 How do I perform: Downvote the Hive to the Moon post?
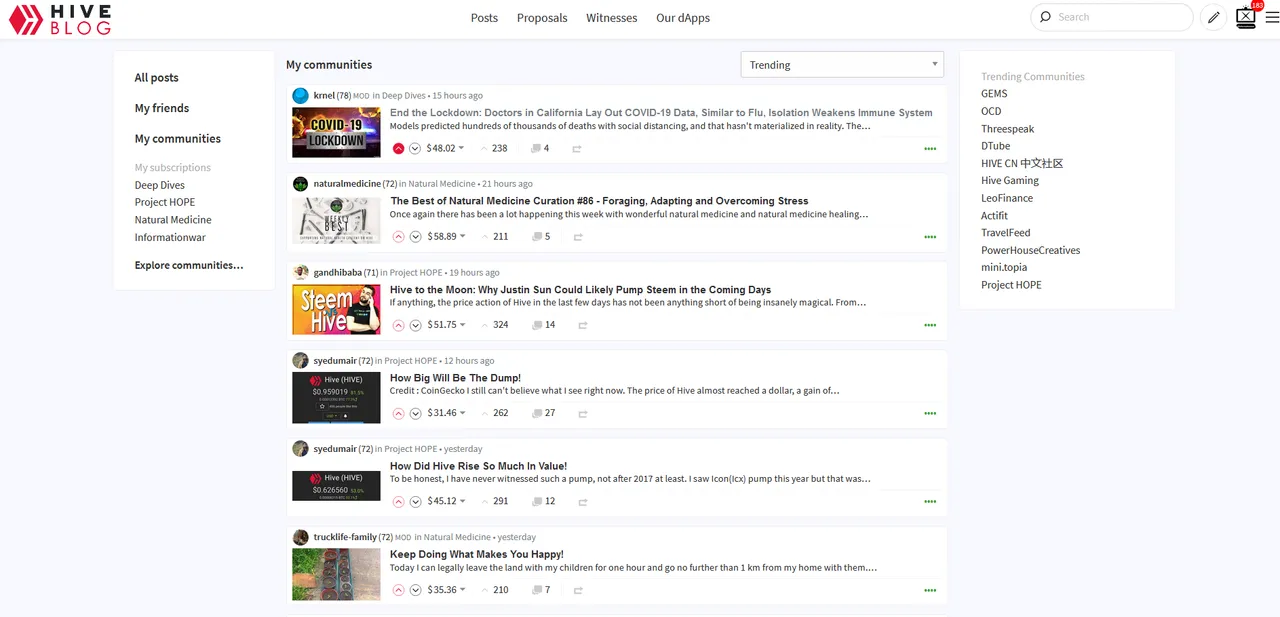pyautogui.click(x=415, y=325)
